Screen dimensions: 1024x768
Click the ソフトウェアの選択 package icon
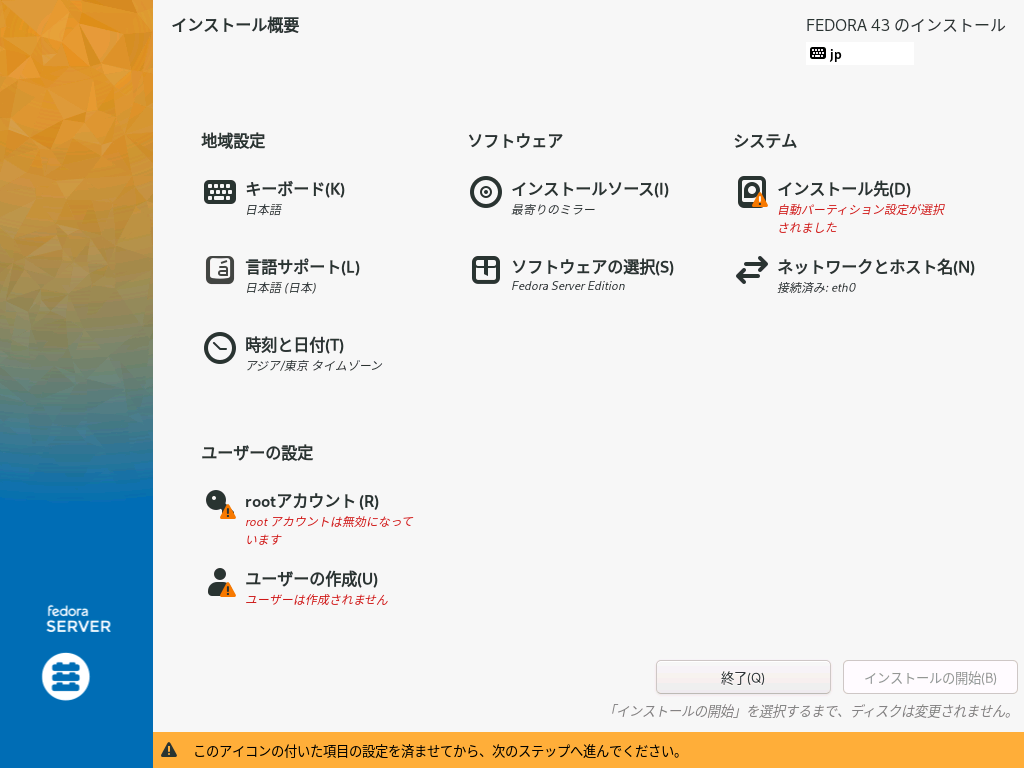pos(486,270)
